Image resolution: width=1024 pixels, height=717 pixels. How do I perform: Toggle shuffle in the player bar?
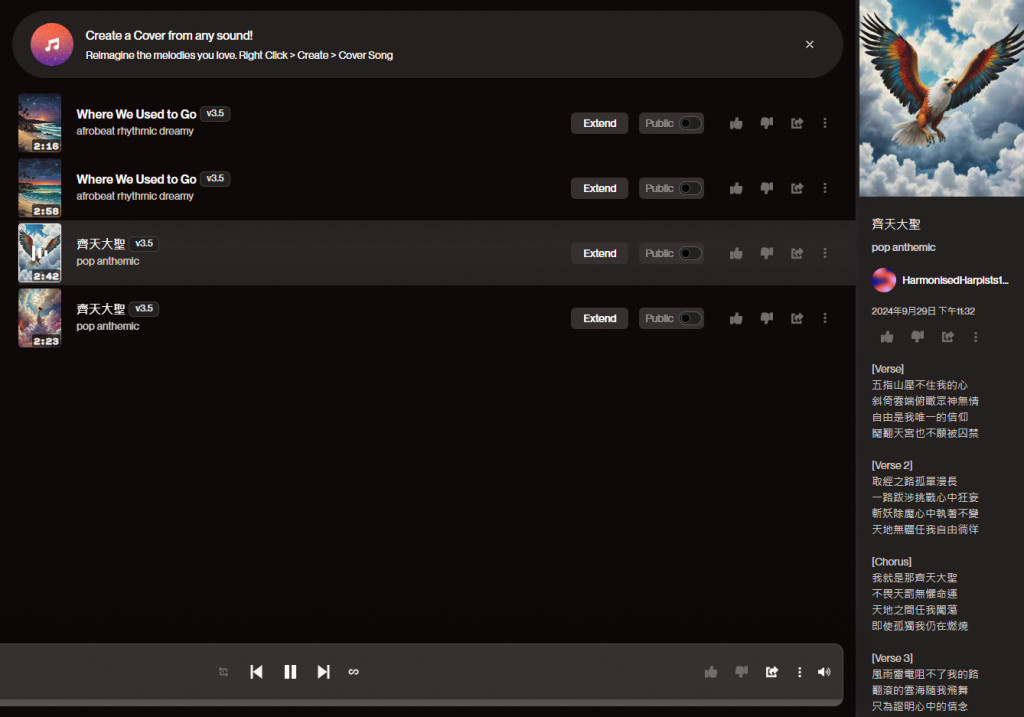(223, 672)
